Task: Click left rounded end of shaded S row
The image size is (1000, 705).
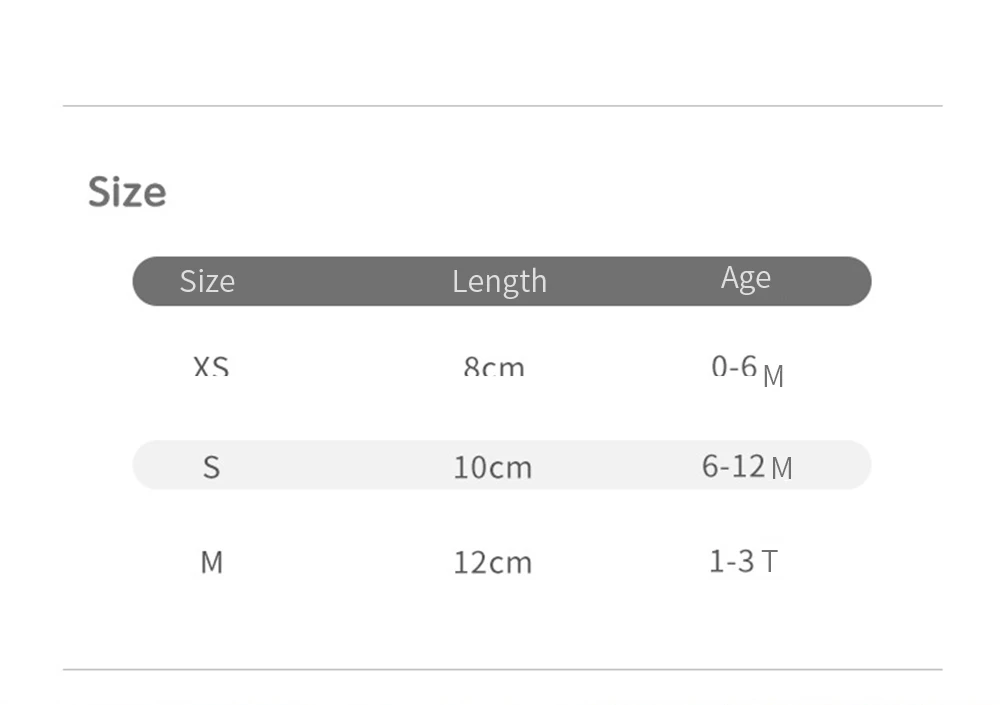Action: point(145,465)
